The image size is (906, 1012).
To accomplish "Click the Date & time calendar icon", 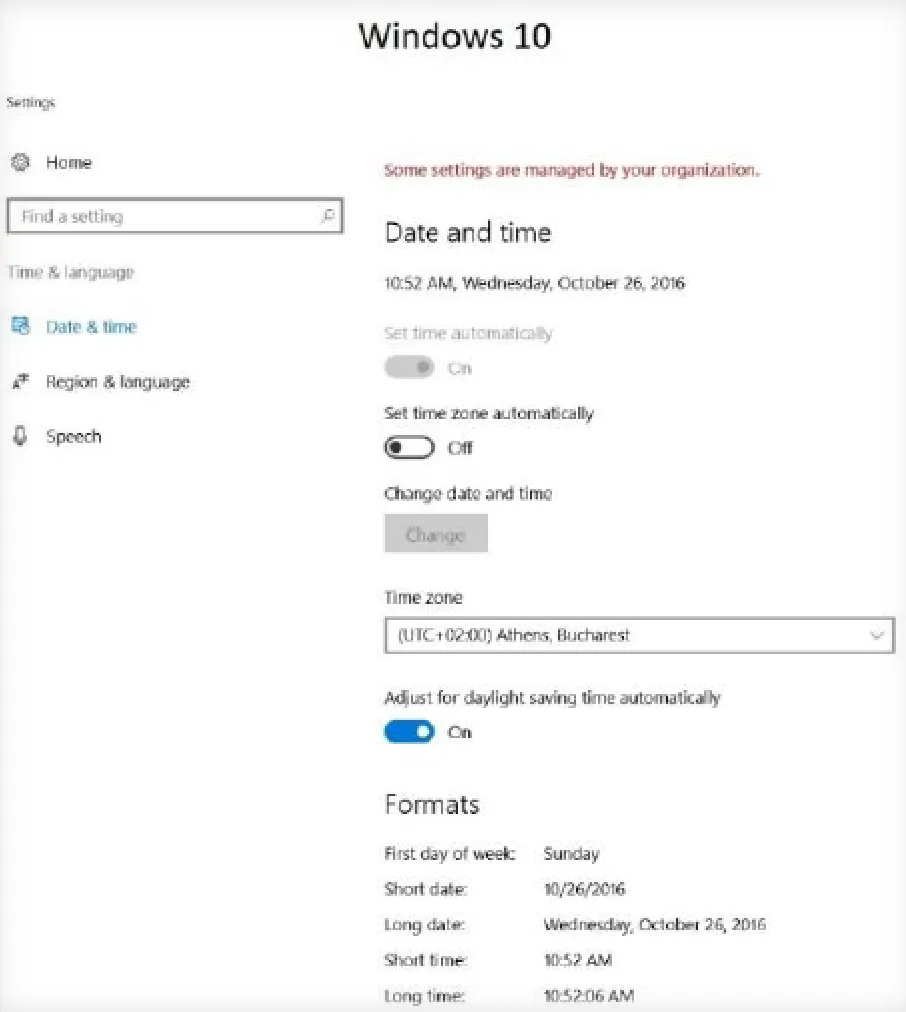I will 21,326.
